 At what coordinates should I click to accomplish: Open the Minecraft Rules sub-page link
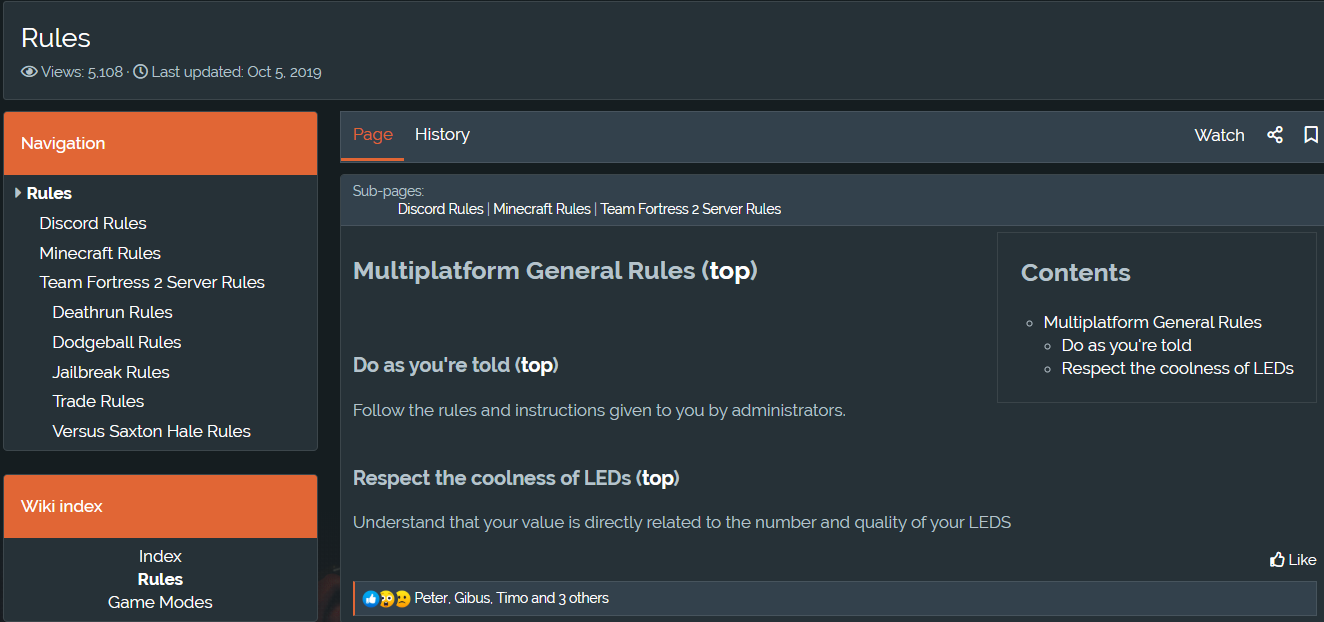pyautogui.click(x=542, y=209)
